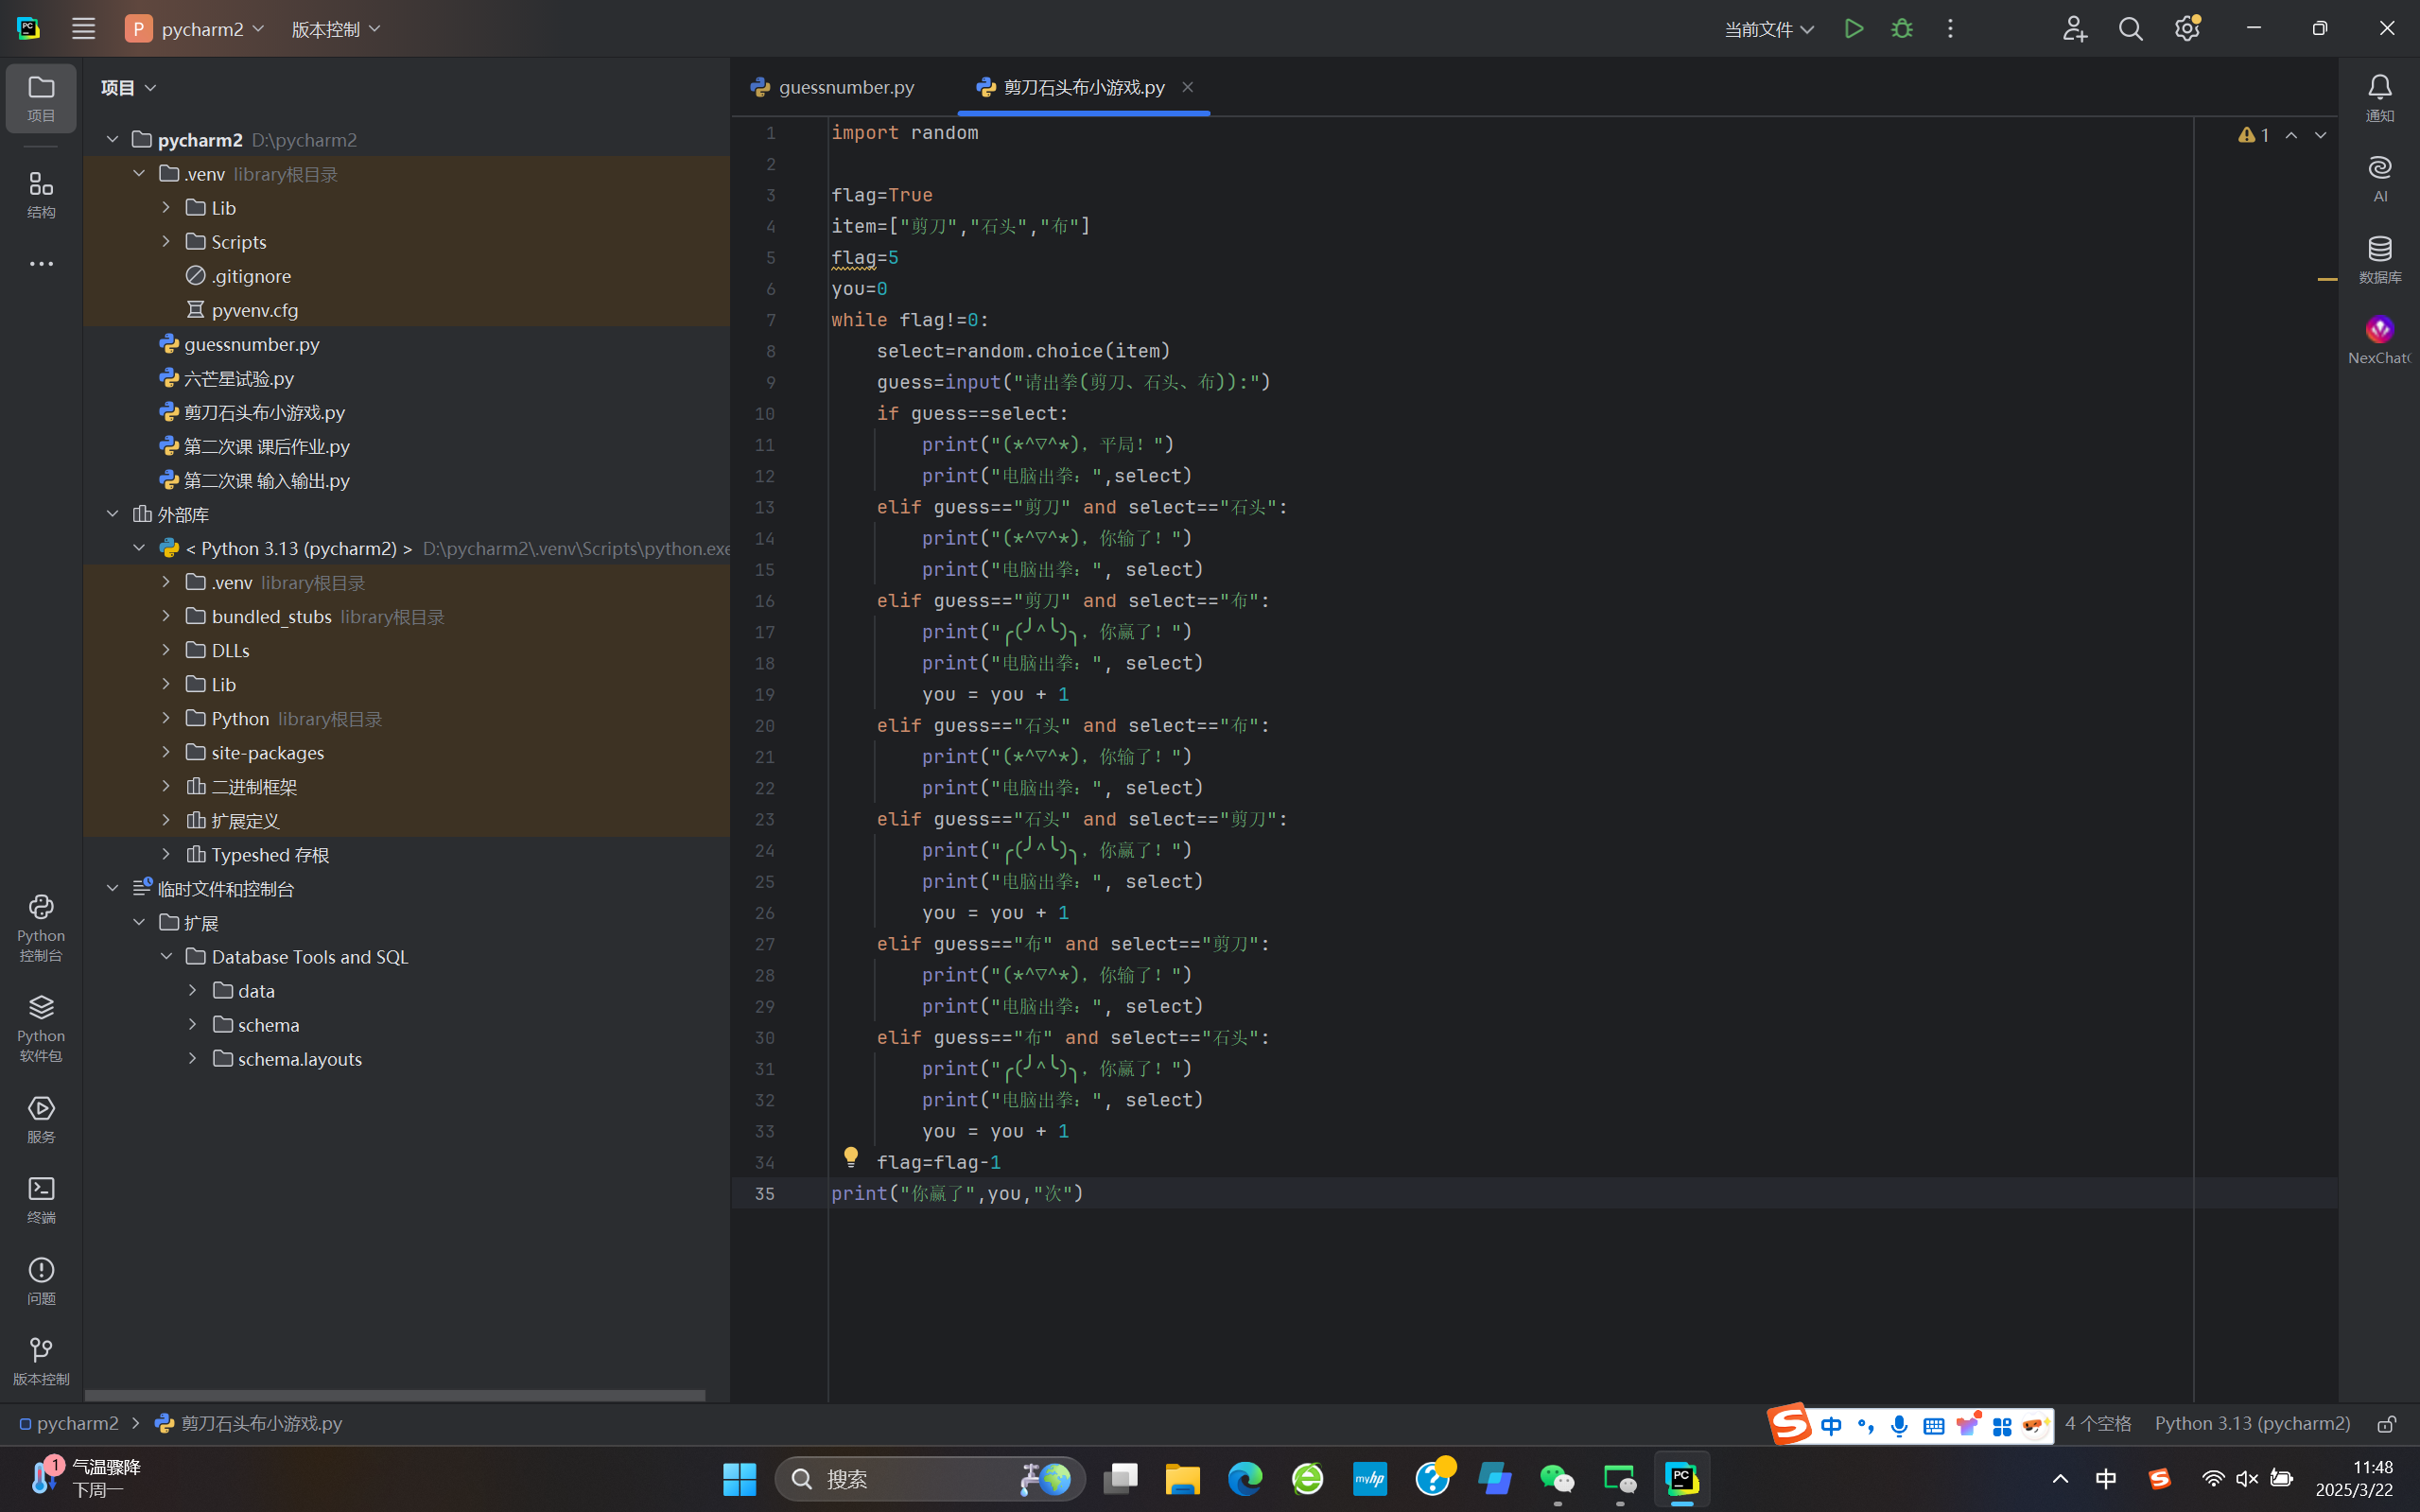The height and width of the screenshot is (1512, 2420).
Task: Open the Terminal tool window
Action: click(x=41, y=1198)
